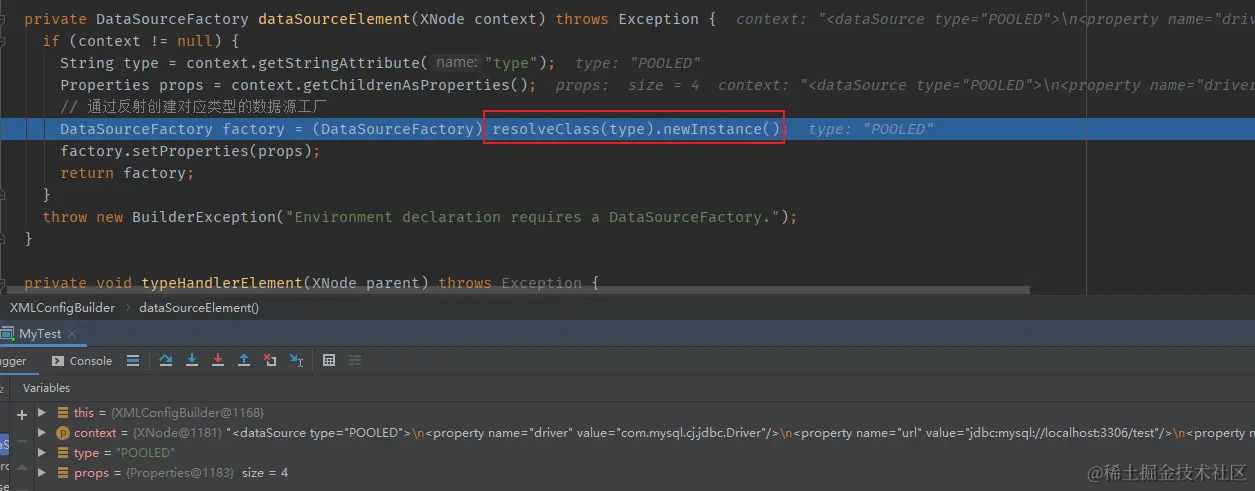Expand the context variable node

click(42, 433)
